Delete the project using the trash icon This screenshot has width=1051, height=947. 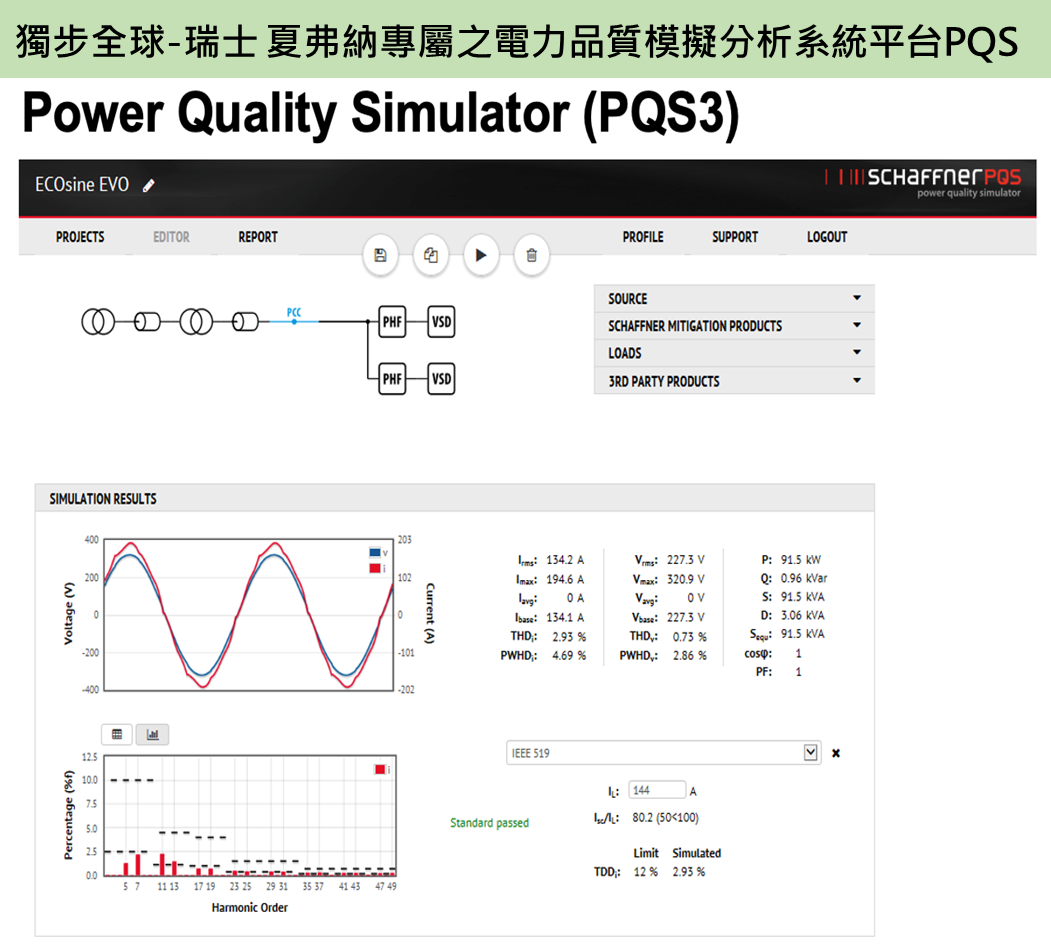tap(532, 255)
